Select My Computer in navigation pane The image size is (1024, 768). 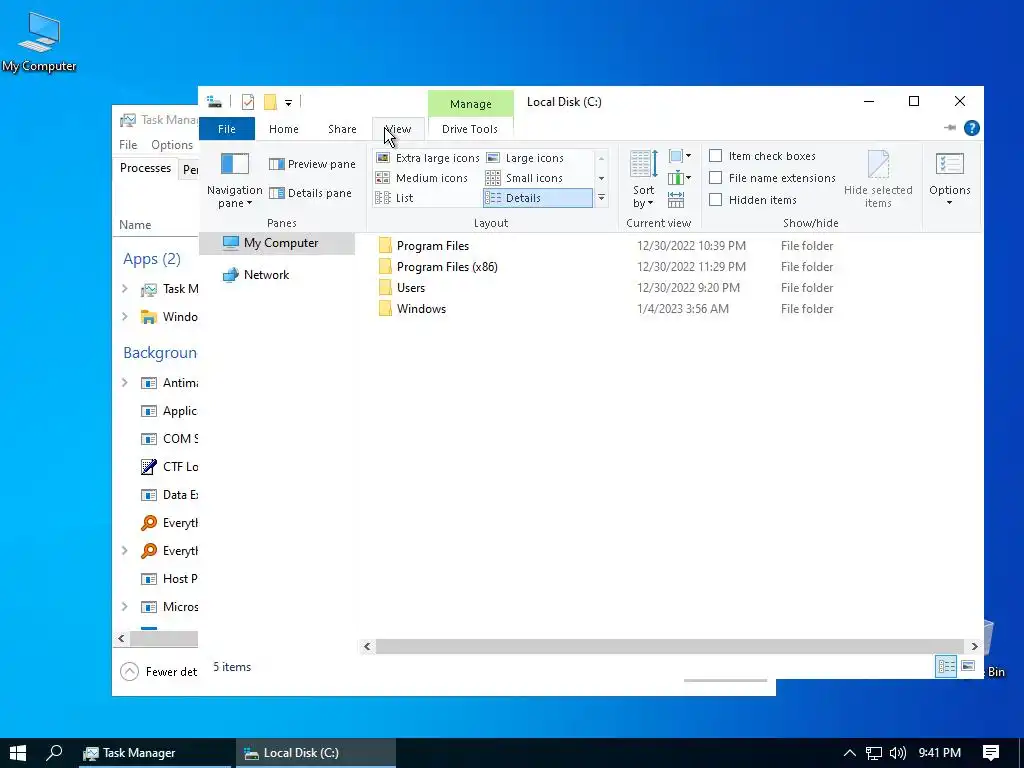[277, 243]
